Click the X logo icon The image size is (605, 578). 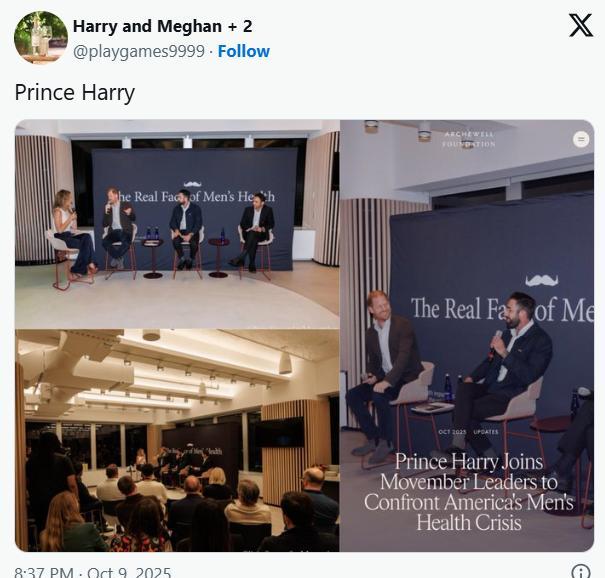coord(581,26)
